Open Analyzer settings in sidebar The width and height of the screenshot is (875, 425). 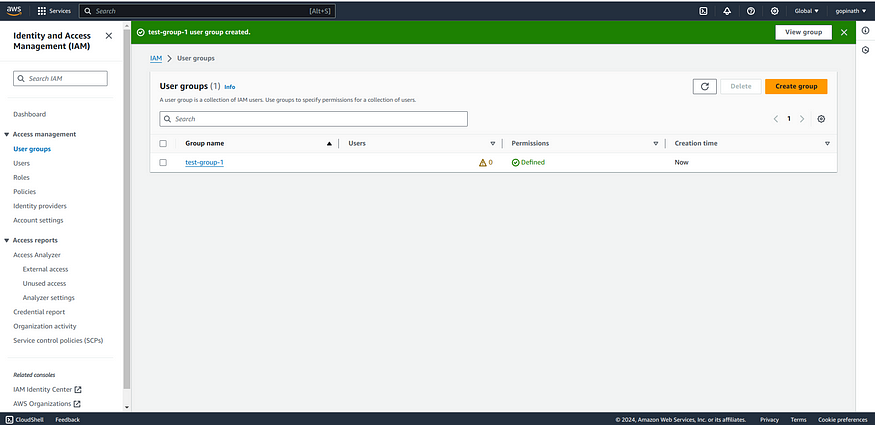[49, 298]
